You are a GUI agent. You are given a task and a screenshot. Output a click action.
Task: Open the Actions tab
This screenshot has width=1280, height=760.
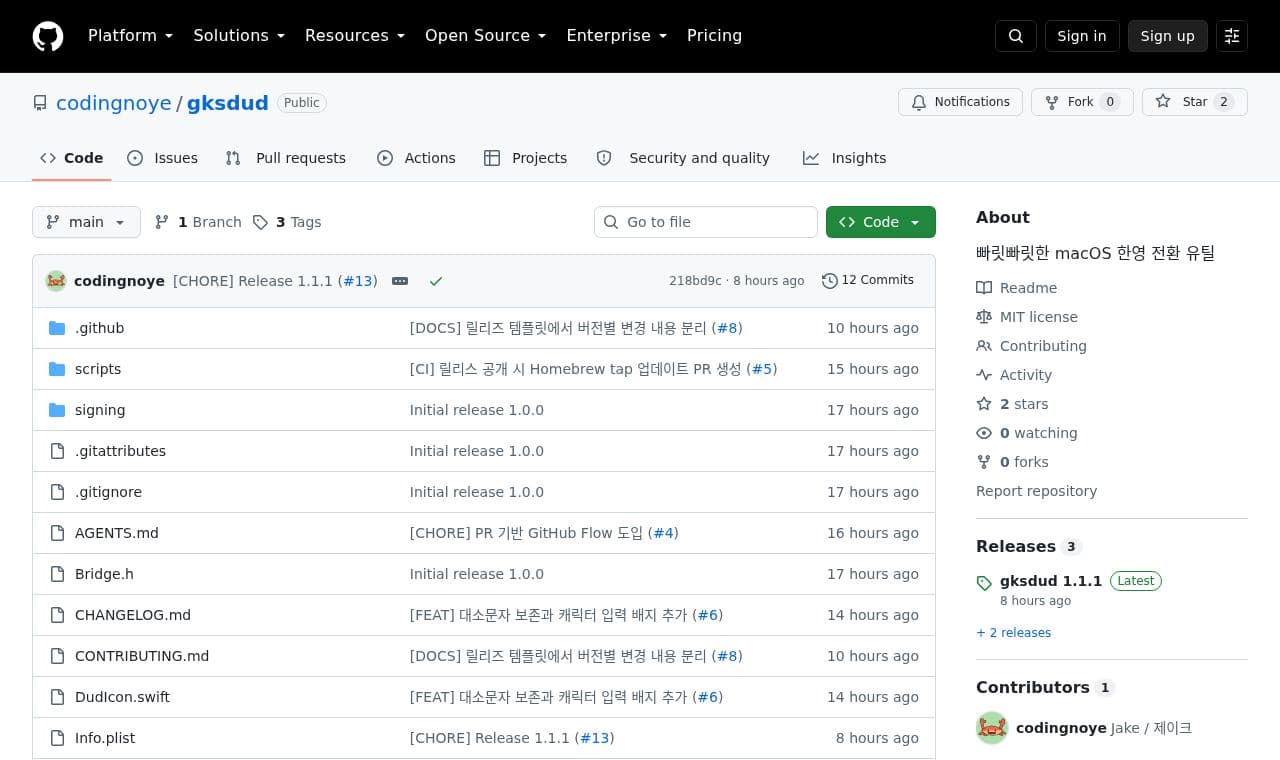416,158
